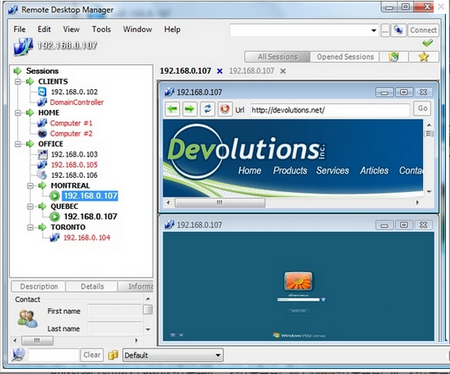The width and height of the screenshot is (450, 374).
Task: Collapse the QUEBEC group
Action: coord(30,207)
